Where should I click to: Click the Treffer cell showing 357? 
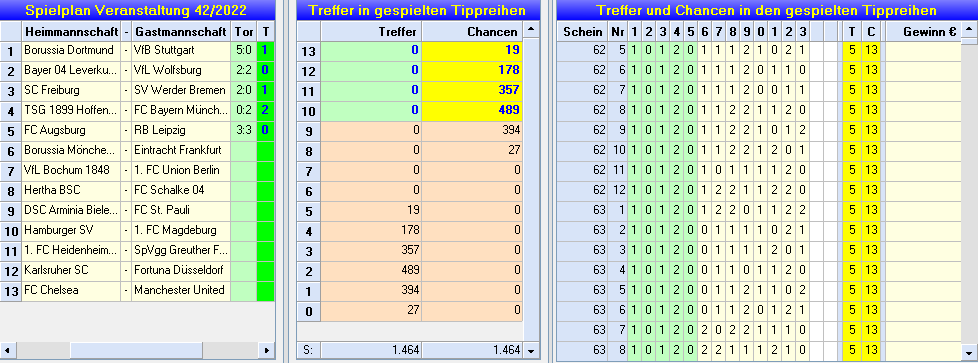pyautogui.click(x=371, y=250)
